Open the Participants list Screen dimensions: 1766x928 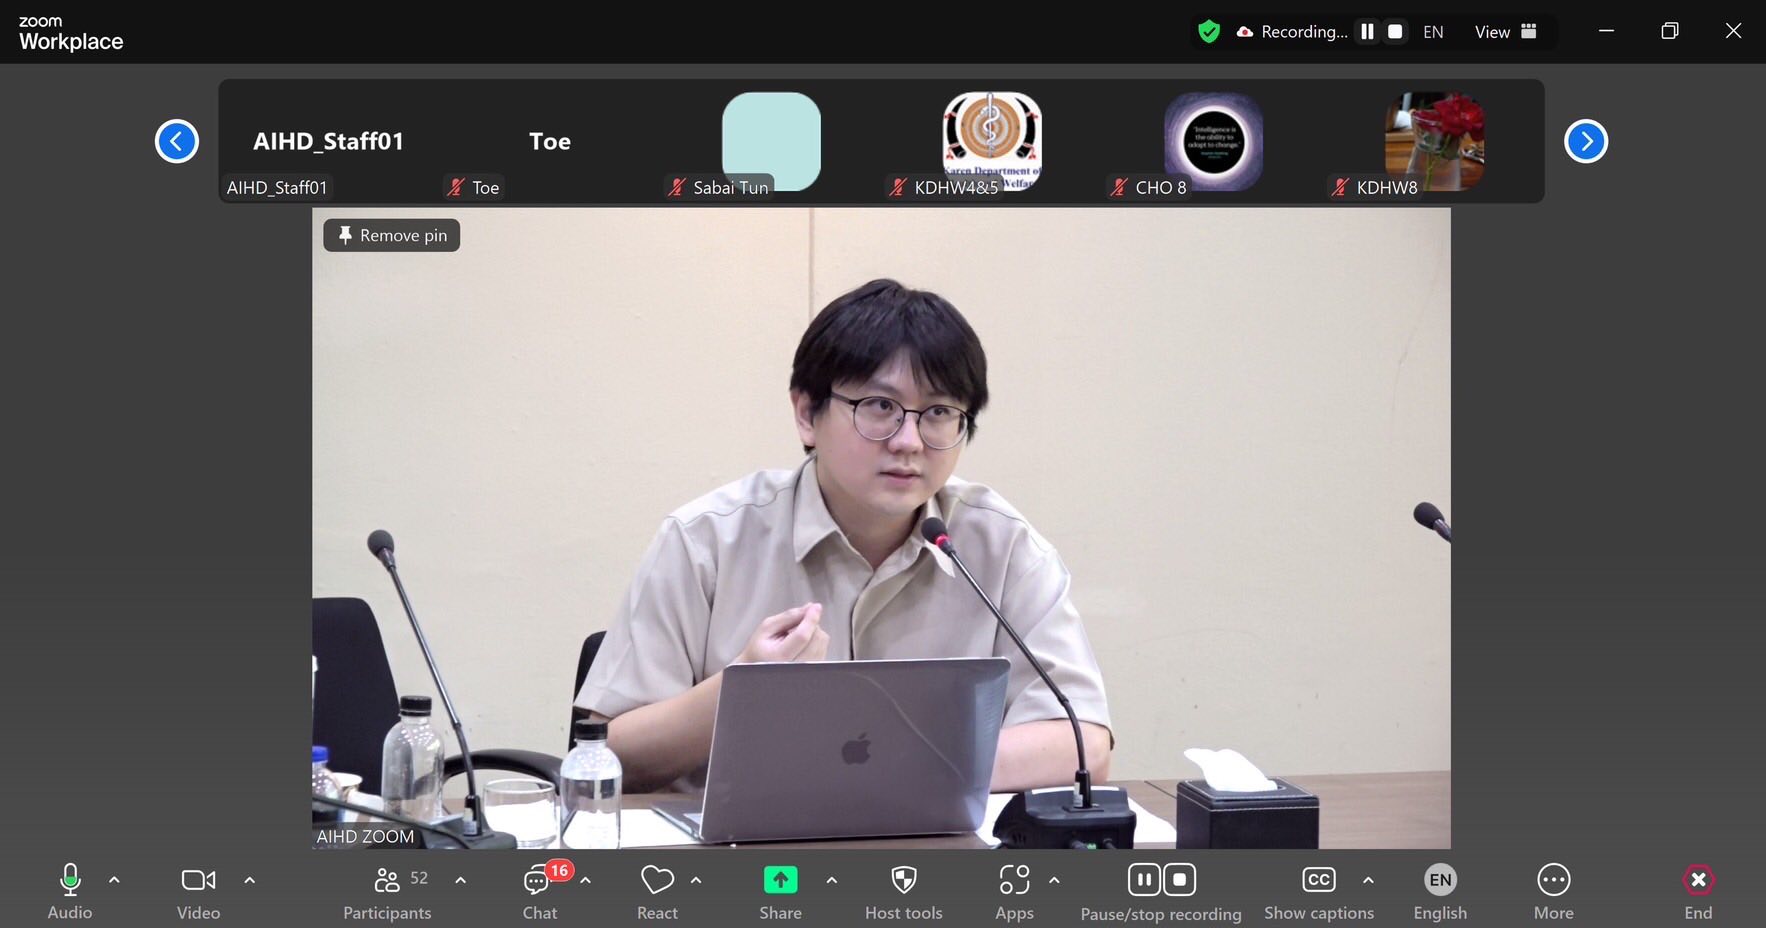point(388,882)
